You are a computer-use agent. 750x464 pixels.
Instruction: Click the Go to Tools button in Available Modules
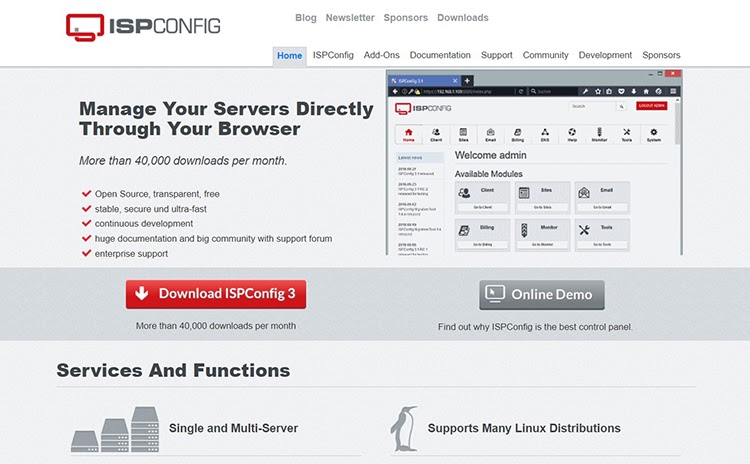tap(602, 244)
